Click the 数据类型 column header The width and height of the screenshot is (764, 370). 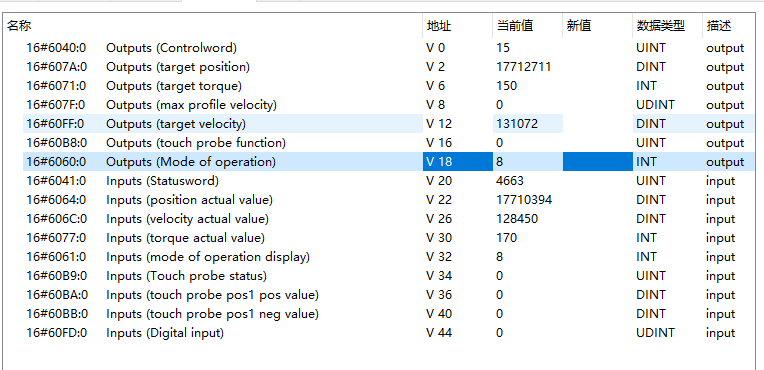pos(667,26)
